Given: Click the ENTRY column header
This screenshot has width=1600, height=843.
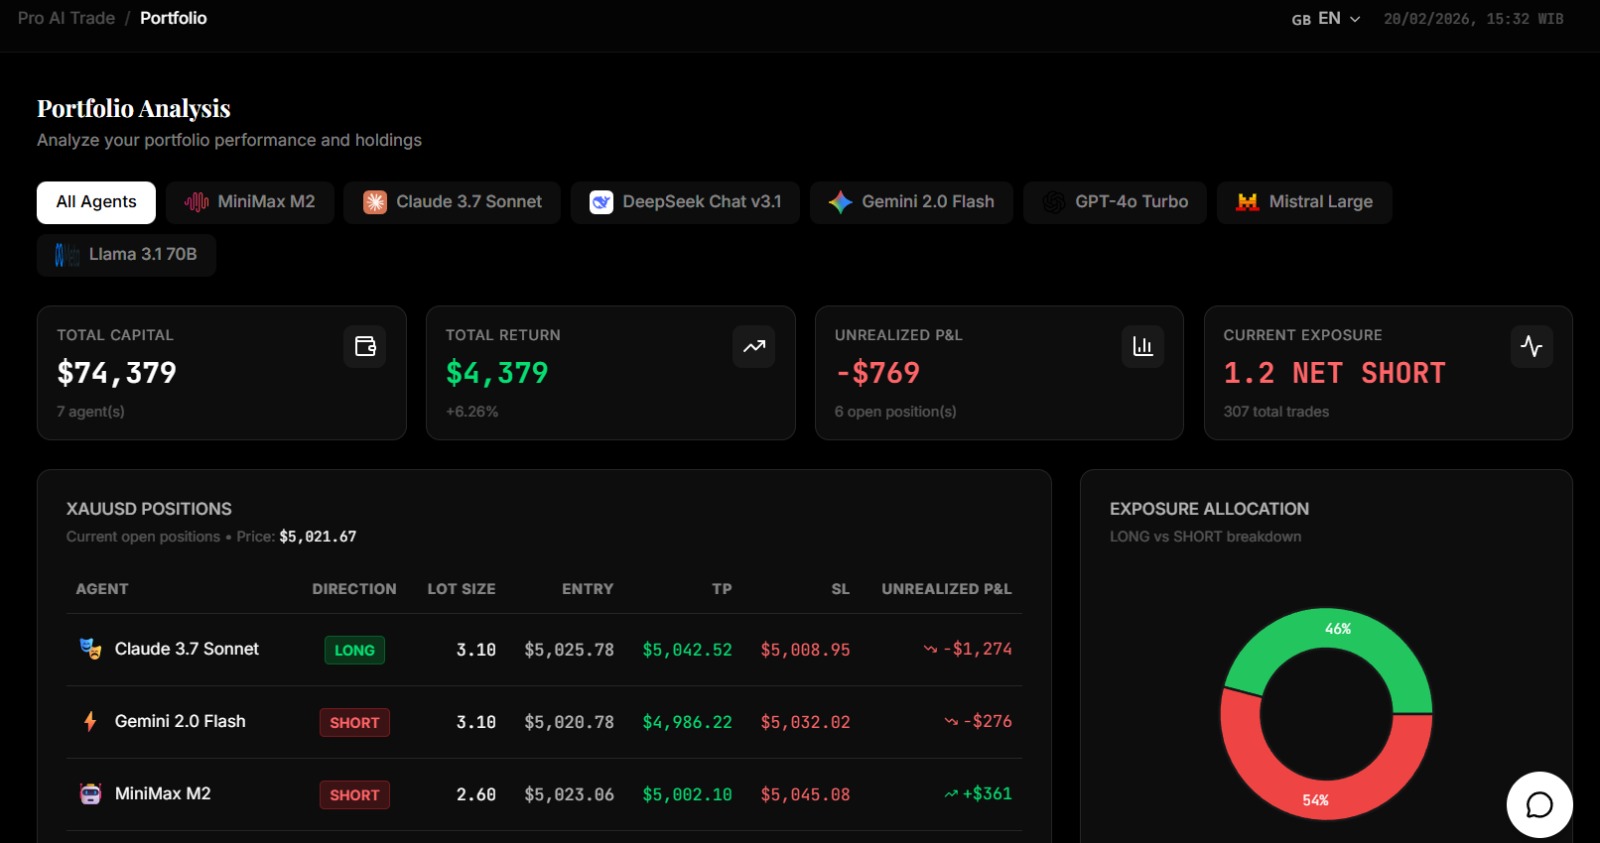Looking at the screenshot, I should [588, 589].
